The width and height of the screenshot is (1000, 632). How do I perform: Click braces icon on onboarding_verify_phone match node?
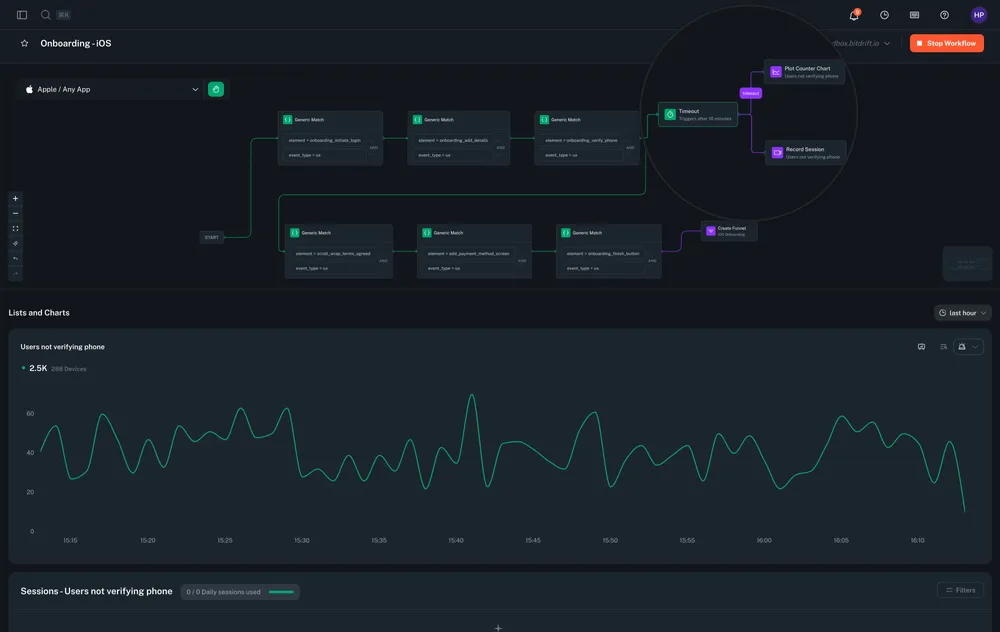544,120
